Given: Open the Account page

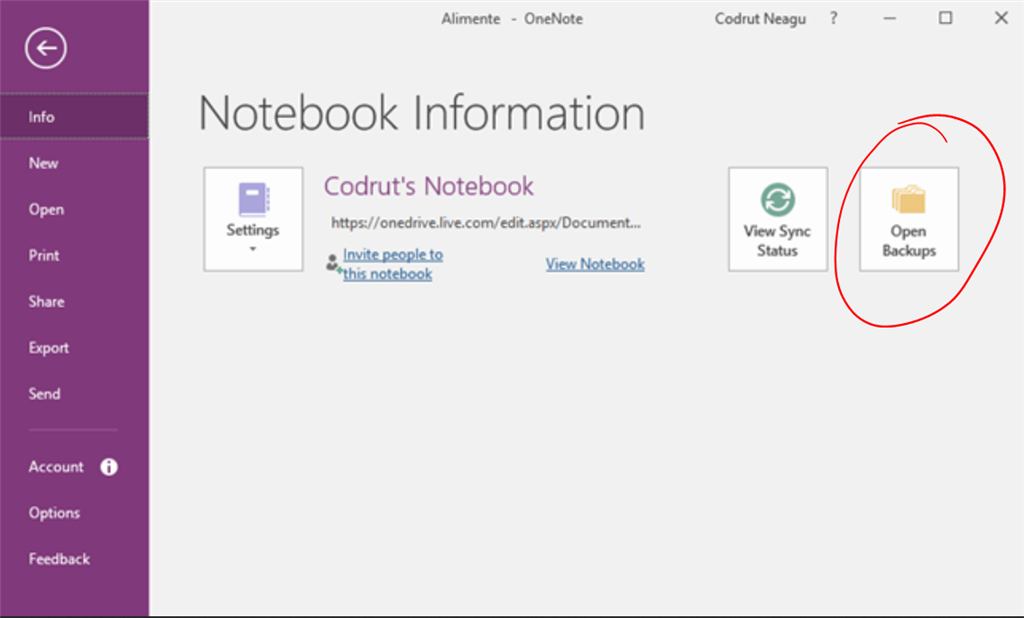Looking at the screenshot, I should click(x=56, y=466).
